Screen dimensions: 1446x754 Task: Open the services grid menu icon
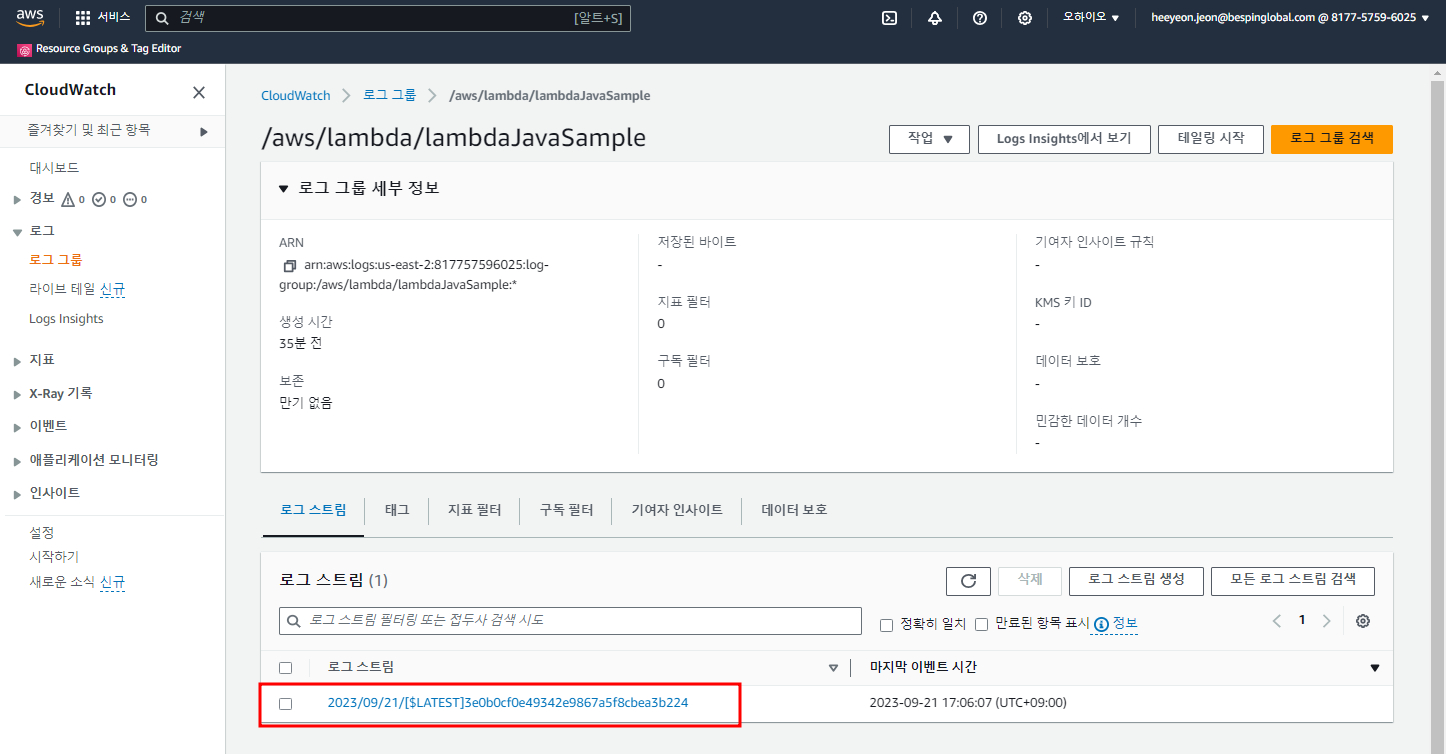tap(83, 18)
